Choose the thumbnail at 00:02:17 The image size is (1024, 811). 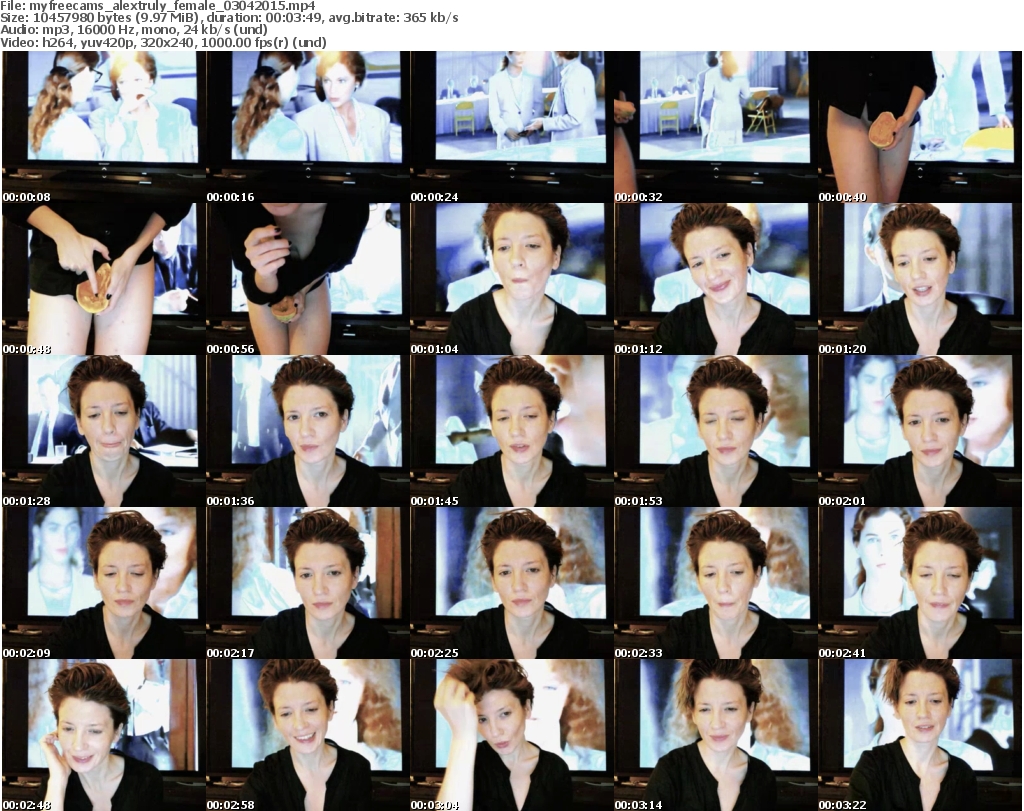coord(308,583)
